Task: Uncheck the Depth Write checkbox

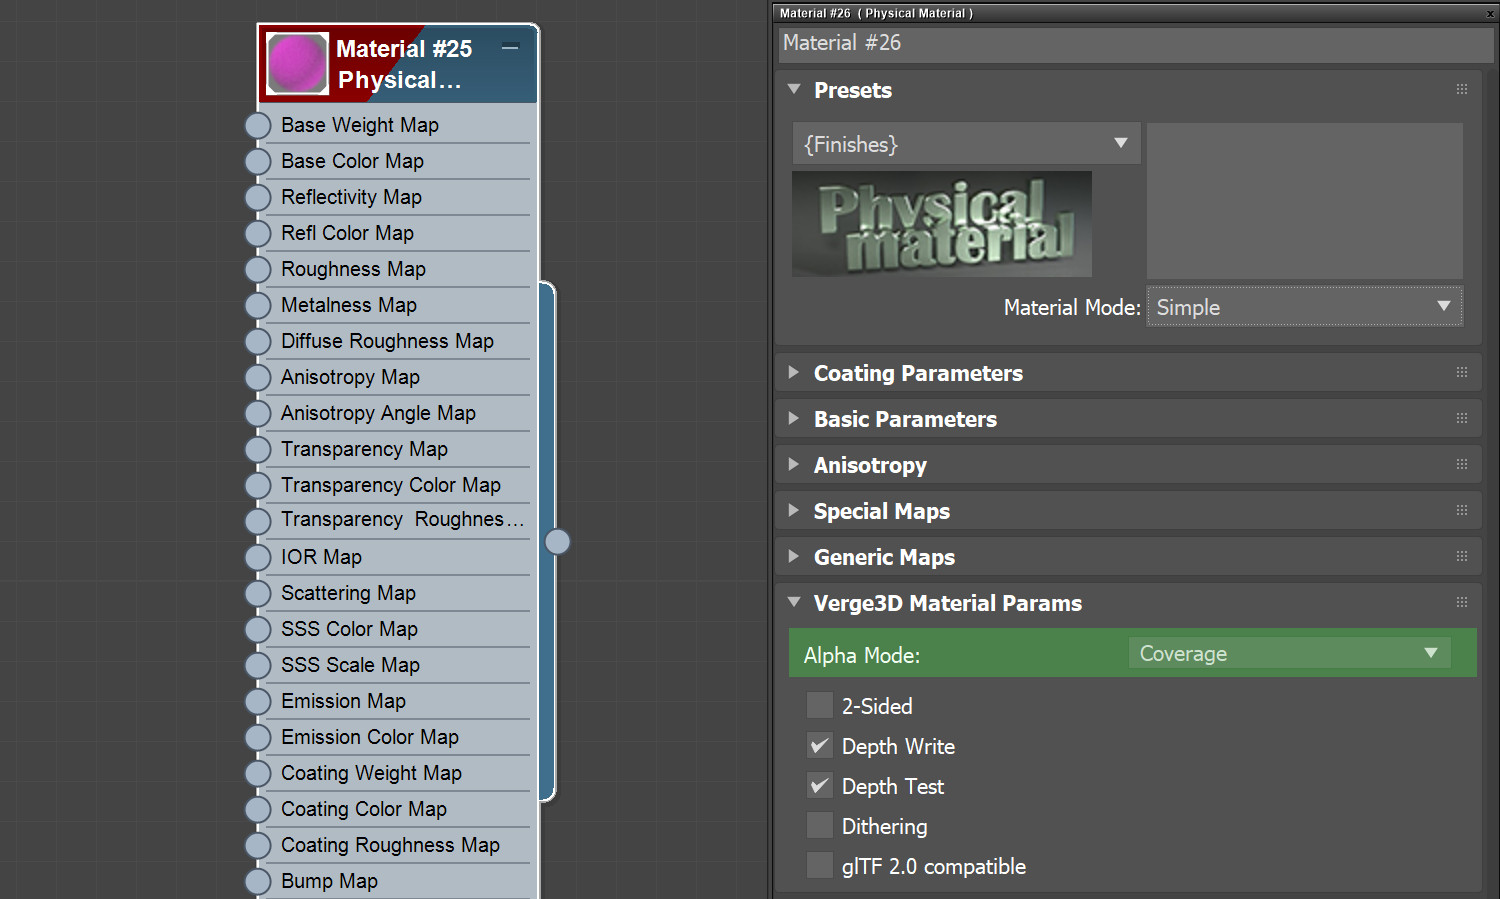Action: [820, 746]
